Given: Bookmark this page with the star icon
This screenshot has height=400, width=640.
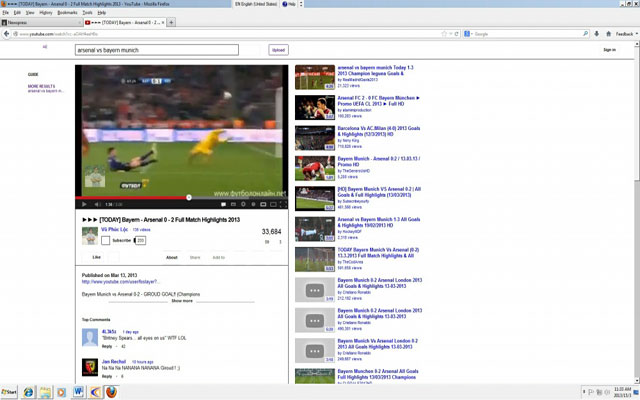Looking at the screenshot, I should [x=444, y=34].
